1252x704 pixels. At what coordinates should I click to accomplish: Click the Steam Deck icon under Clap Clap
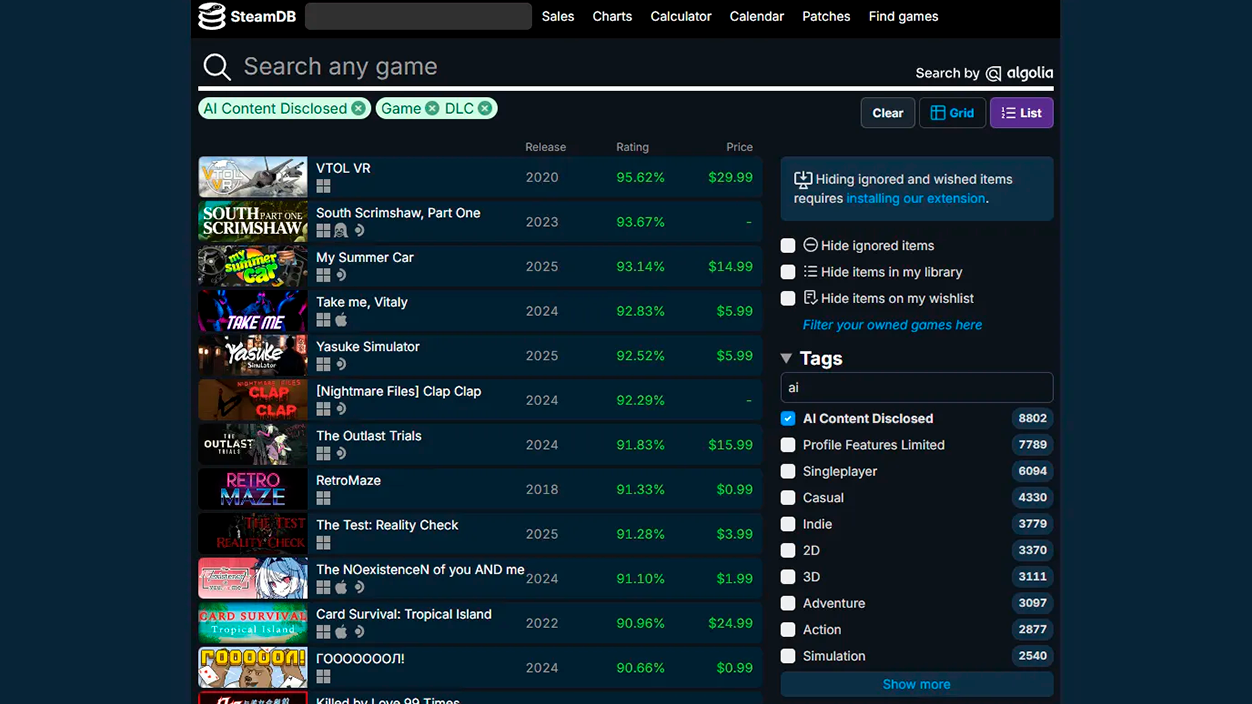click(x=341, y=409)
